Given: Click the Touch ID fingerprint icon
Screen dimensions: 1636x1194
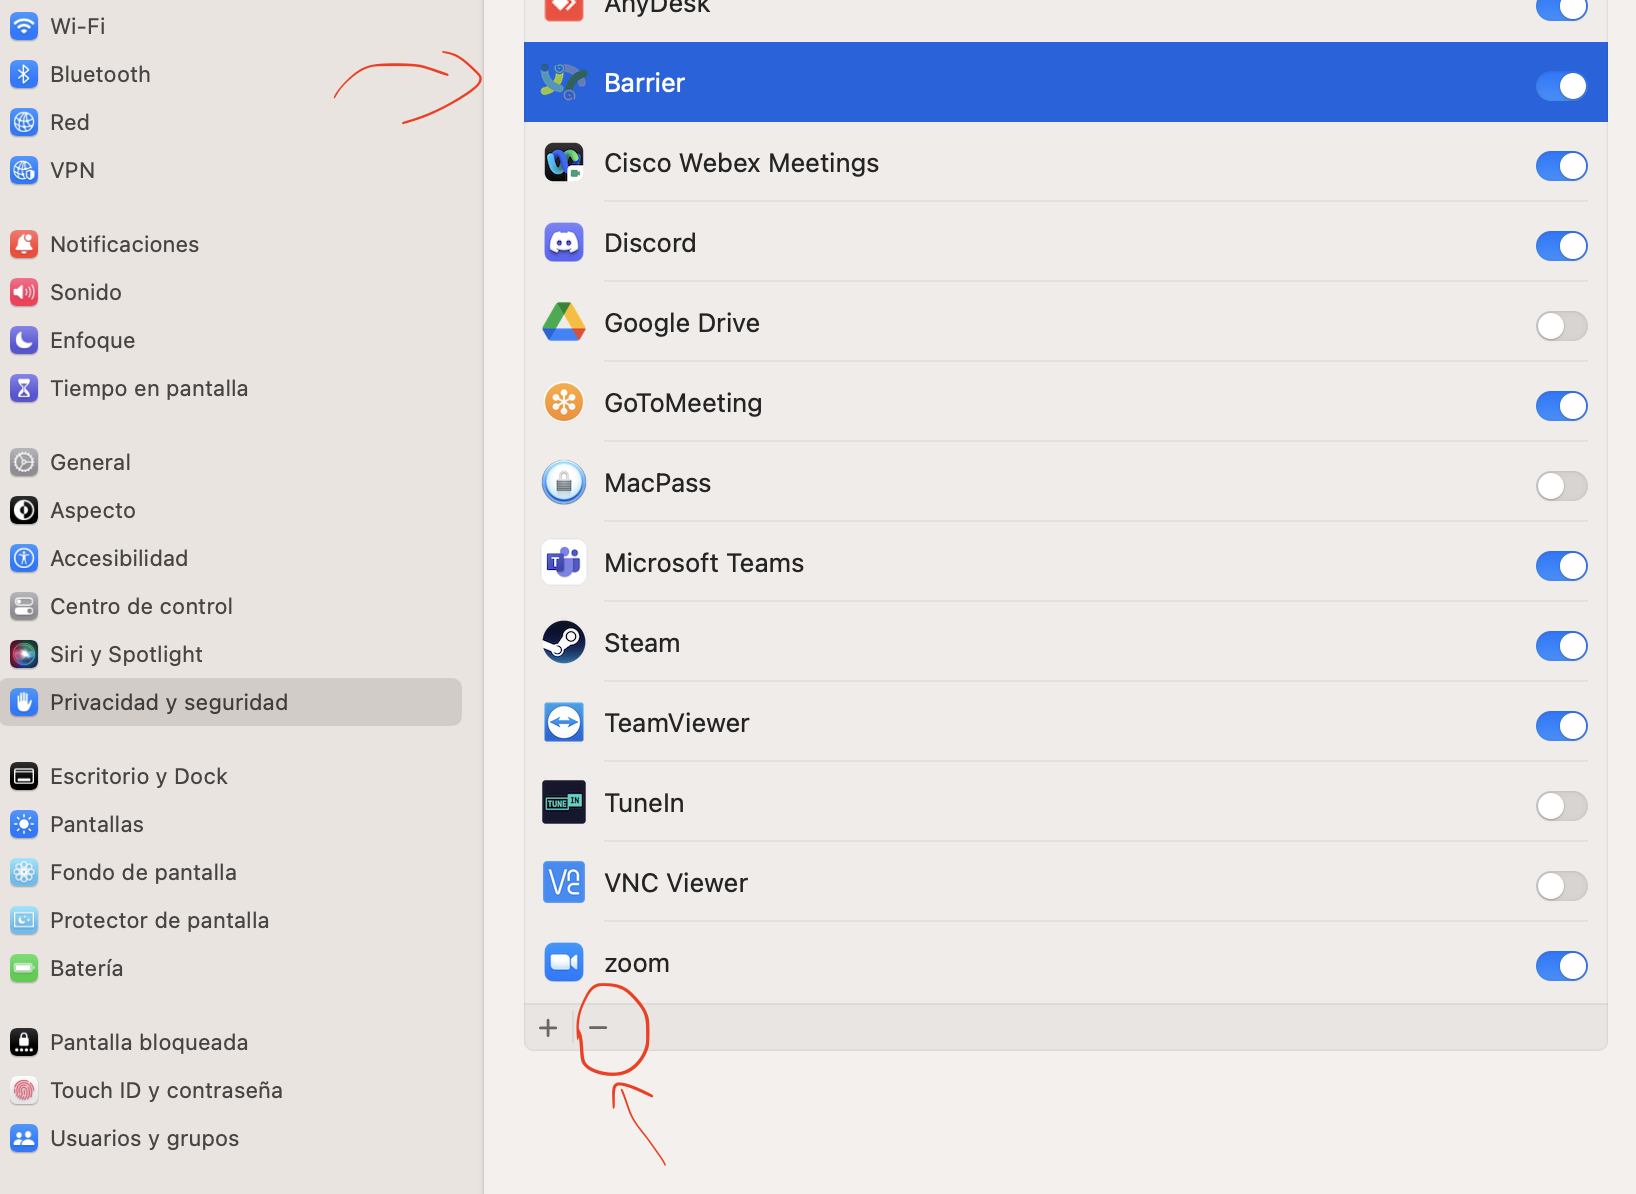Looking at the screenshot, I should click(x=24, y=1090).
